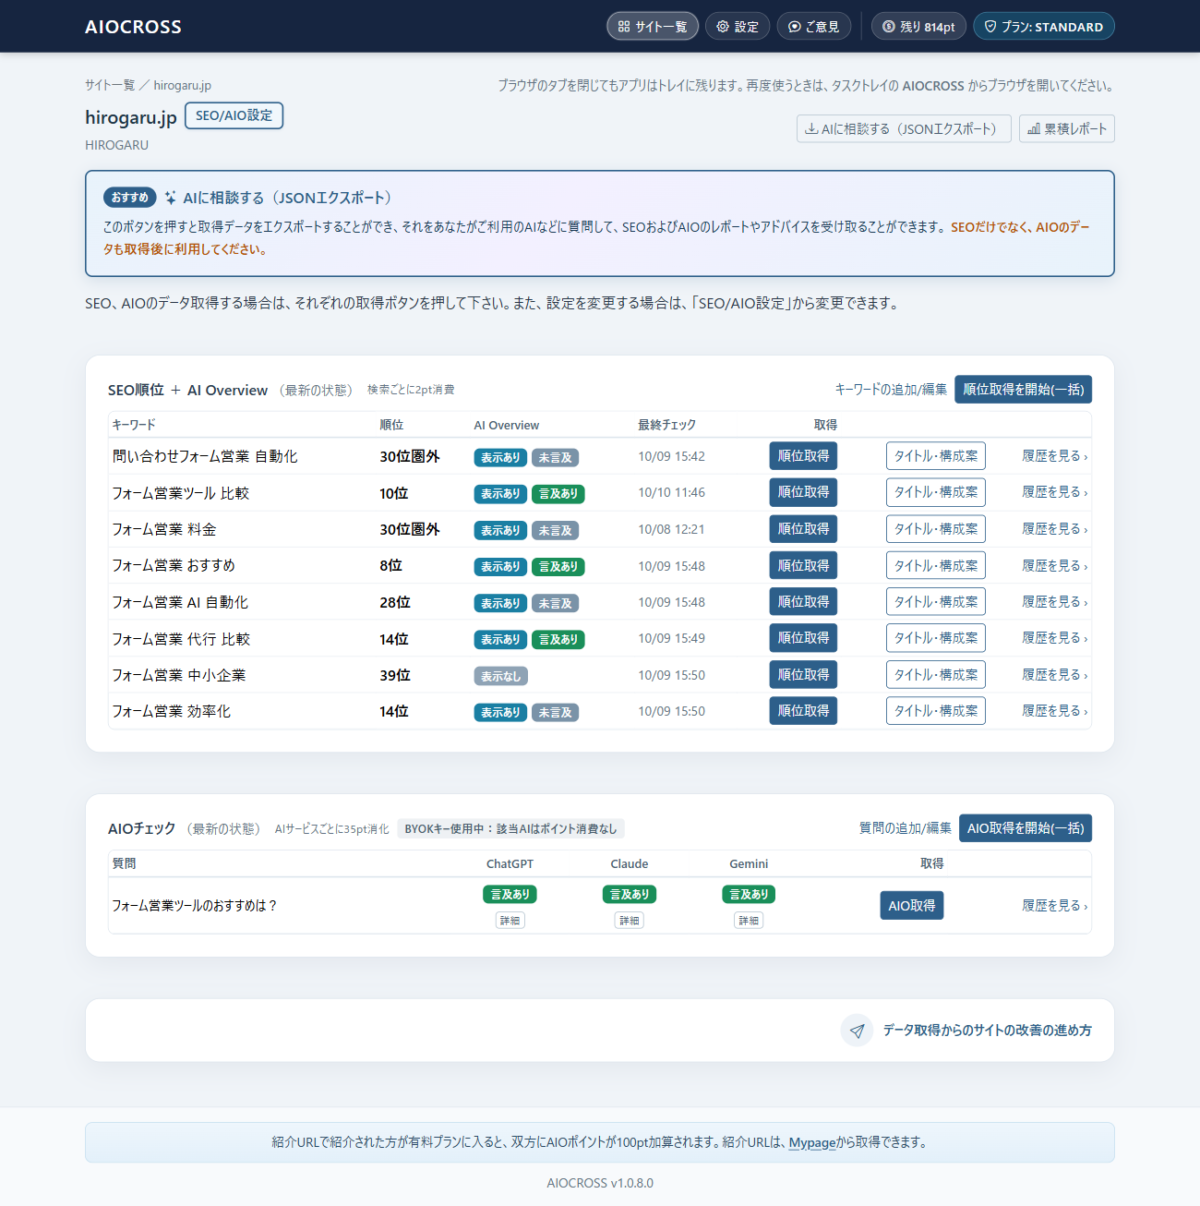Click キーワードの追加/編集 link
Viewport: 1200px width, 1206px height.
pyautogui.click(x=891, y=389)
